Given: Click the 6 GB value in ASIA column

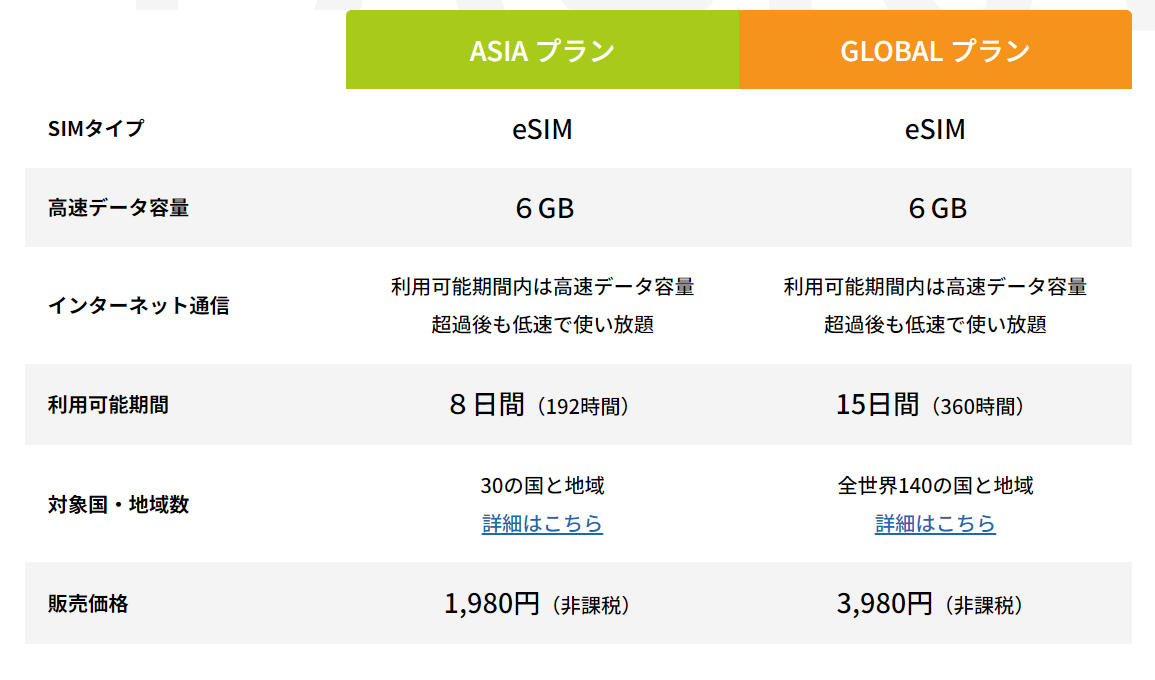Looking at the screenshot, I should click(544, 208).
